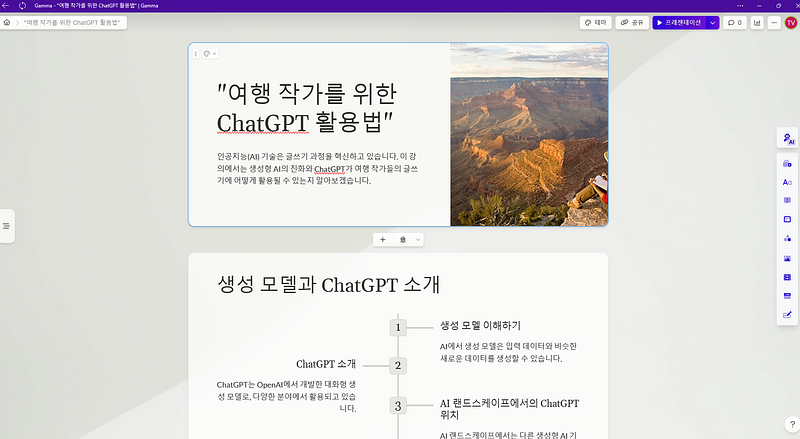Open the card templates sidebar icon
800x439 pixels.
(787, 164)
